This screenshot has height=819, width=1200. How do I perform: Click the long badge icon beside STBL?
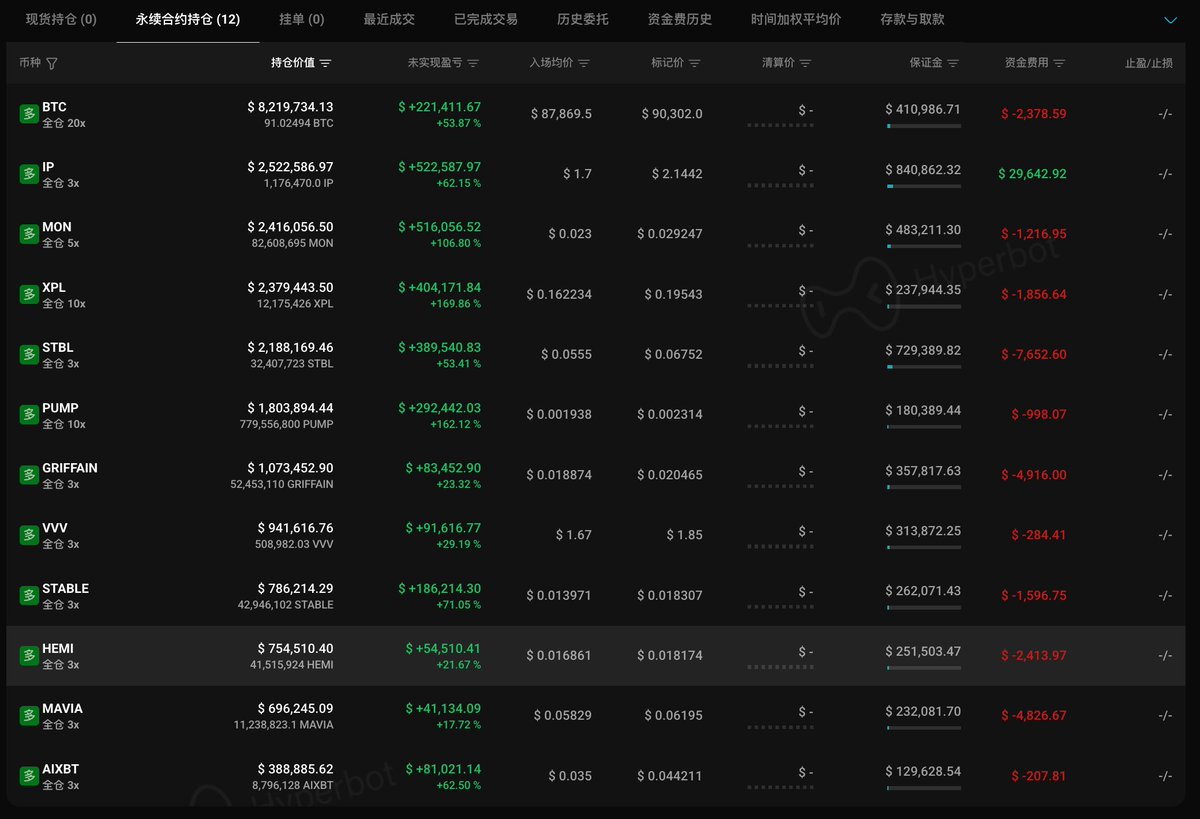tap(29, 354)
